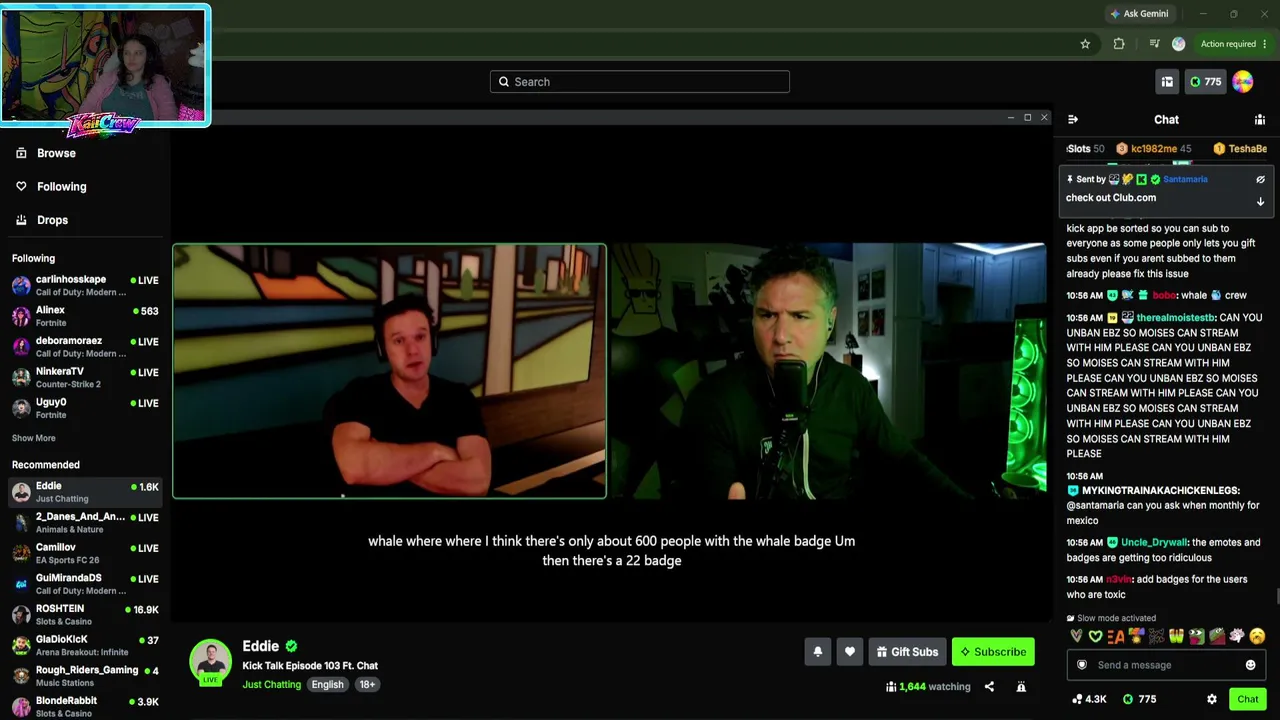Open the Drops section
Image resolution: width=1280 pixels, height=720 pixels.
52,220
